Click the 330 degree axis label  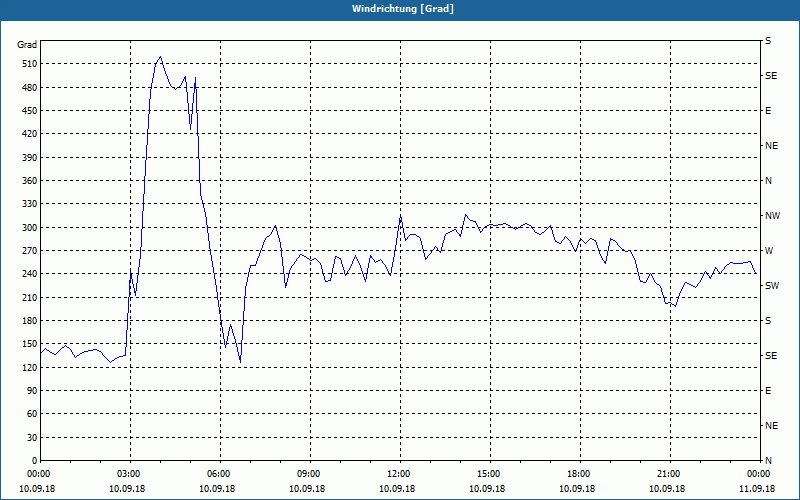[30, 204]
